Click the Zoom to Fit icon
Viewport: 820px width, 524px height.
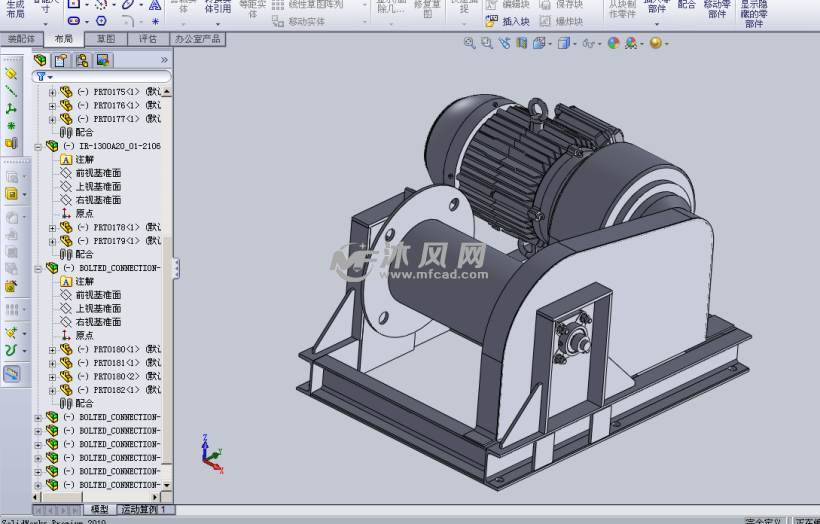point(470,43)
